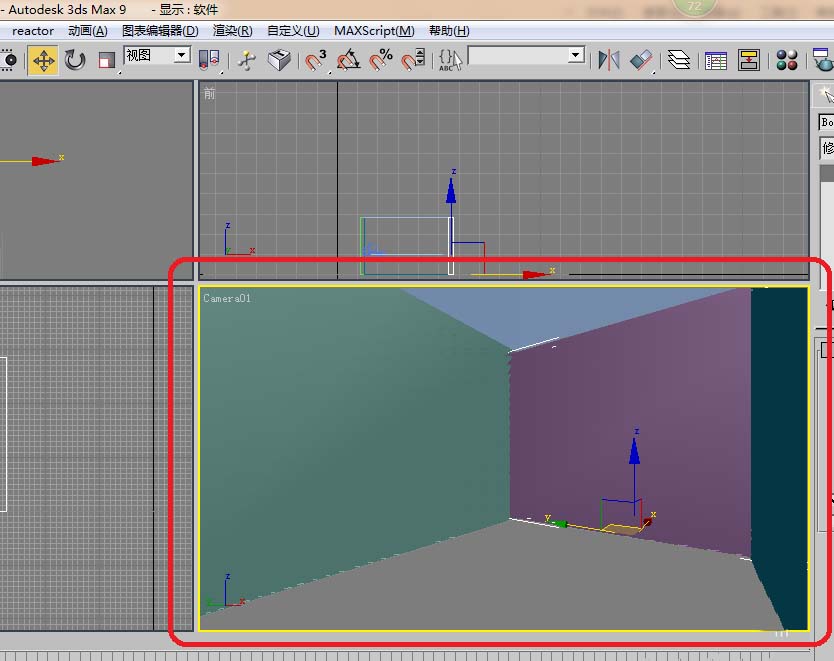Open the Mirror tool
The image size is (834, 661).
[608, 61]
